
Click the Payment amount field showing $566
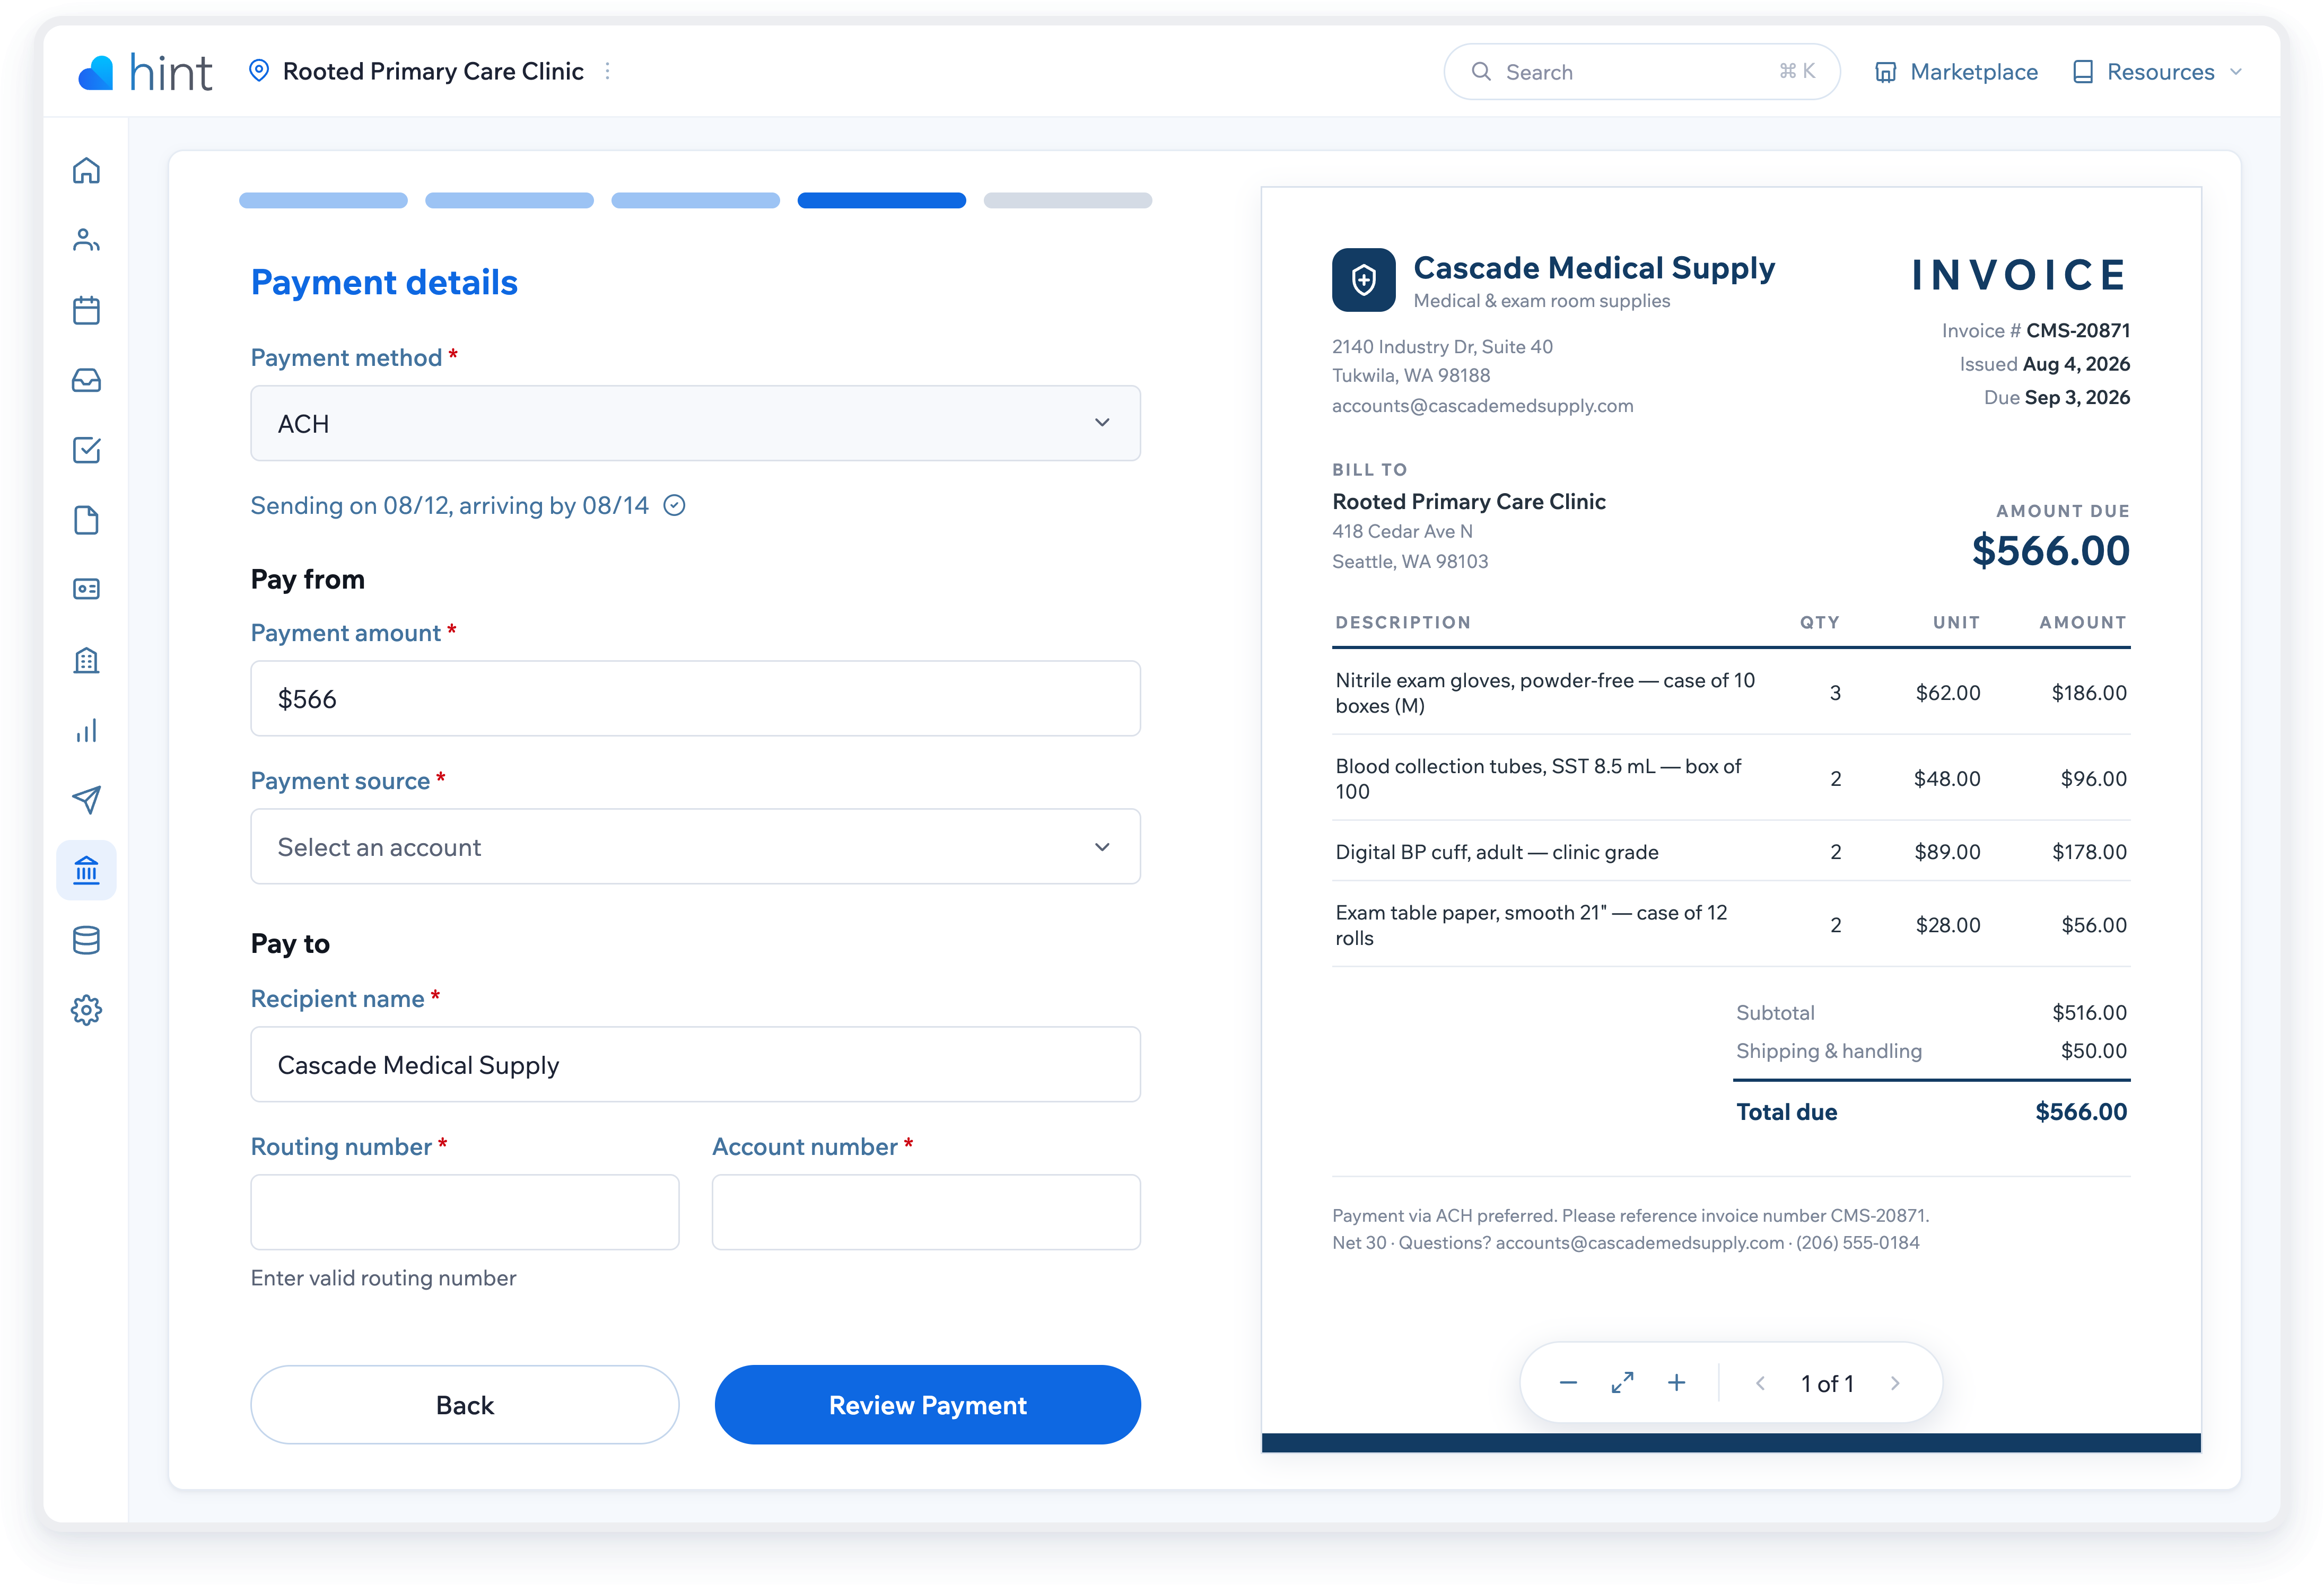pyautogui.click(x=695, y=699)
